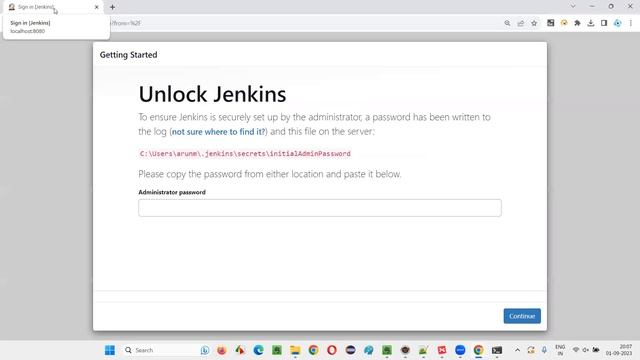Expand the tab search chevron in title bar
This screenshot has height=360, width=640.
(x=573, y=7)
